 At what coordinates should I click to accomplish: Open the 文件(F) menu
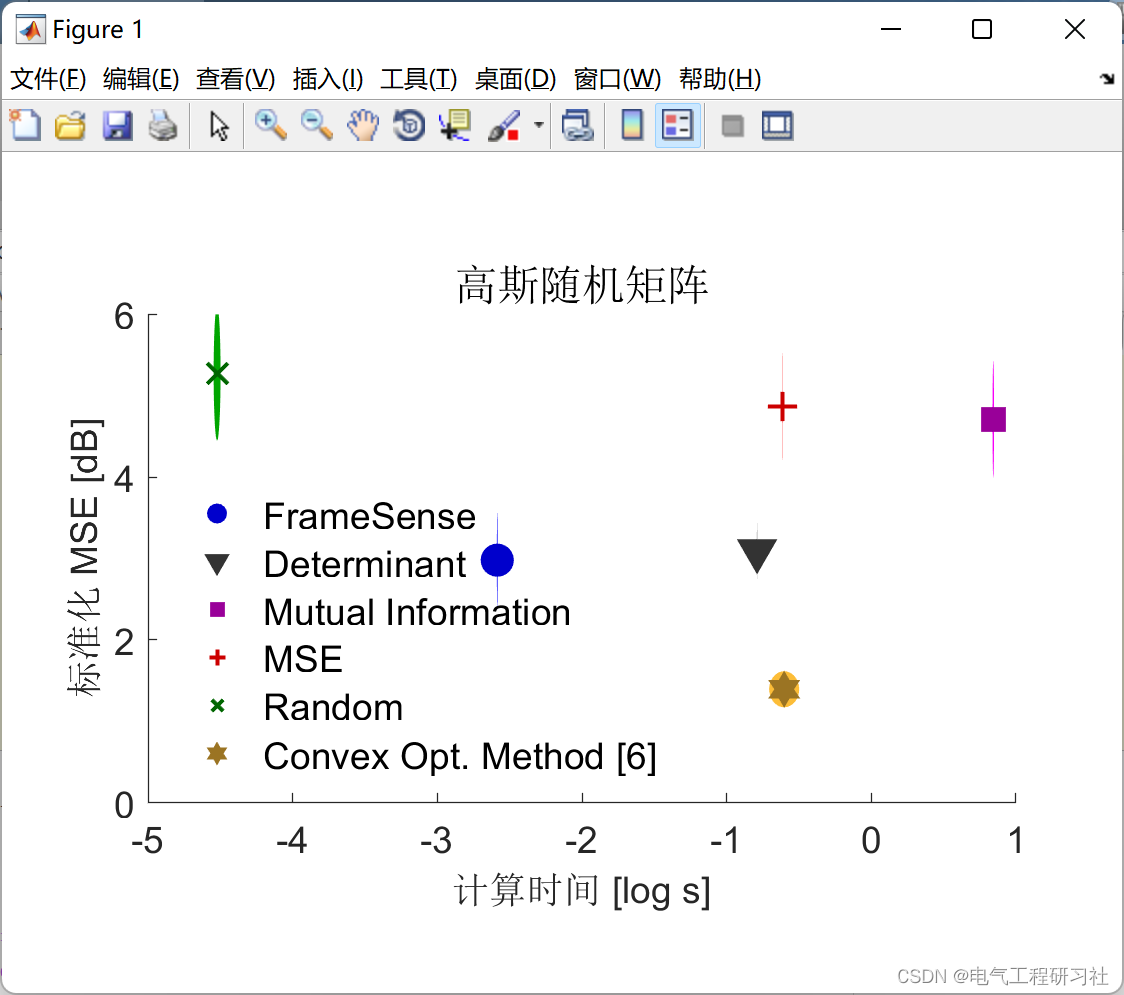48,79
